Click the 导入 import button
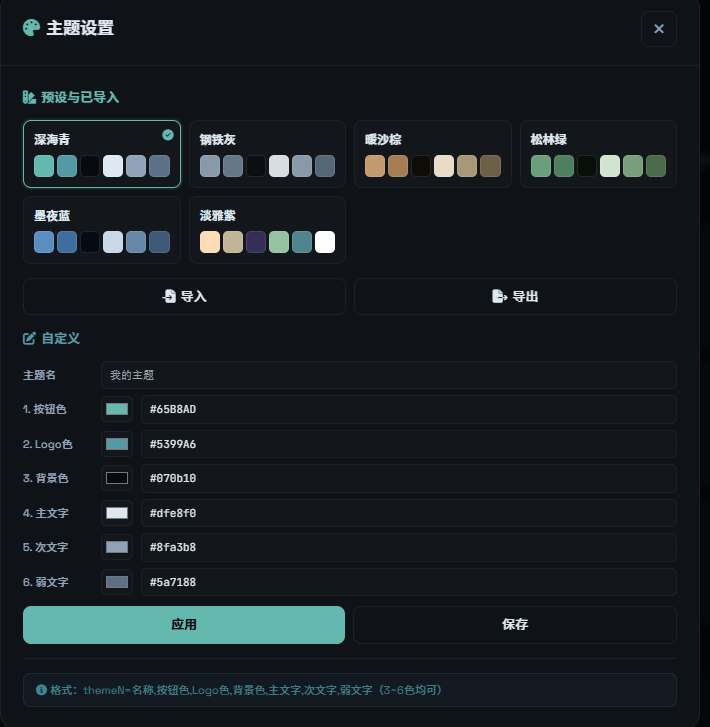 click(184, 296)
